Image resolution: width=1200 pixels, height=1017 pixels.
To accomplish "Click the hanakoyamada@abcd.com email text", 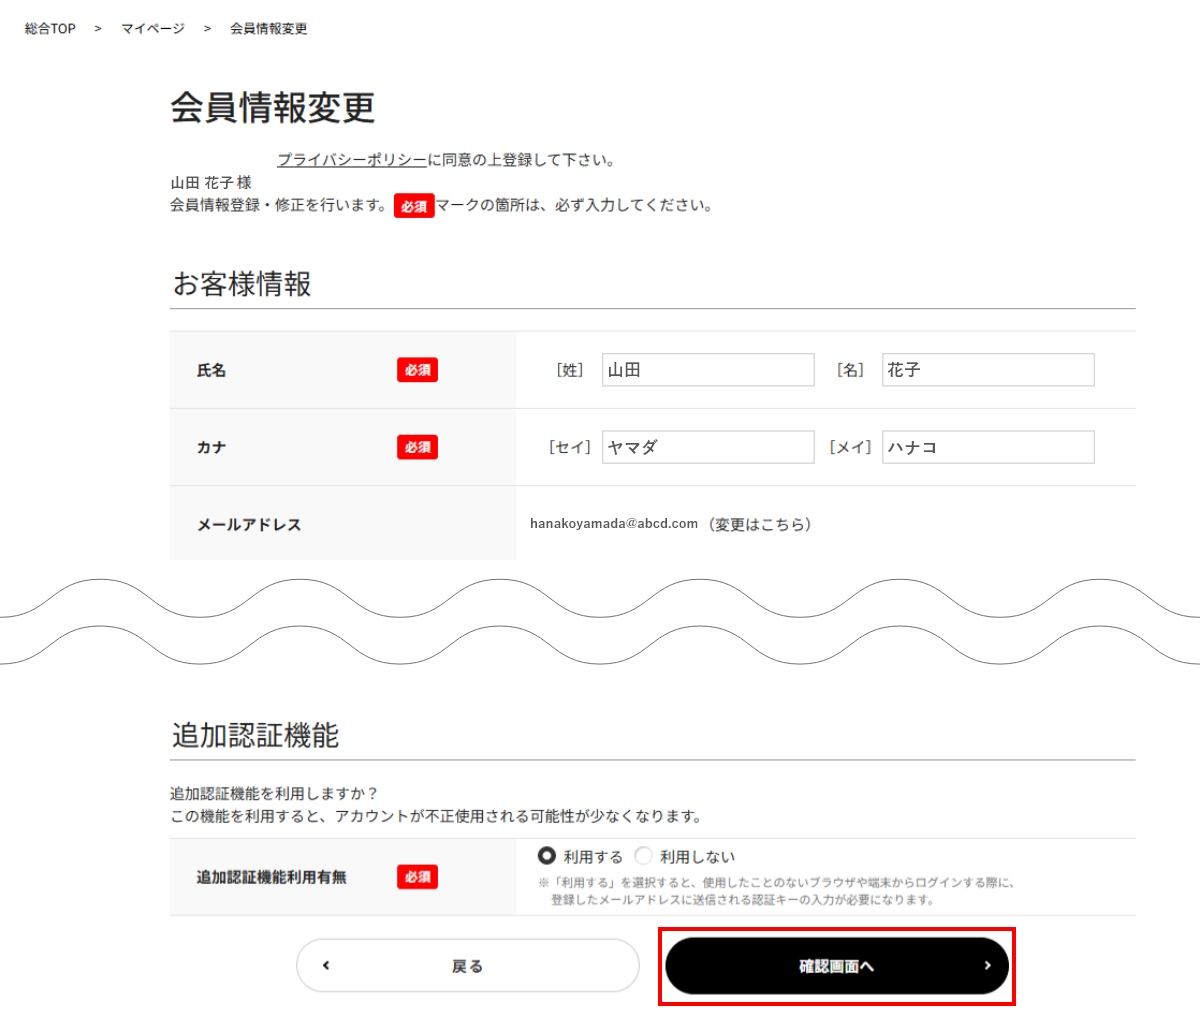I will pos(614,524).
